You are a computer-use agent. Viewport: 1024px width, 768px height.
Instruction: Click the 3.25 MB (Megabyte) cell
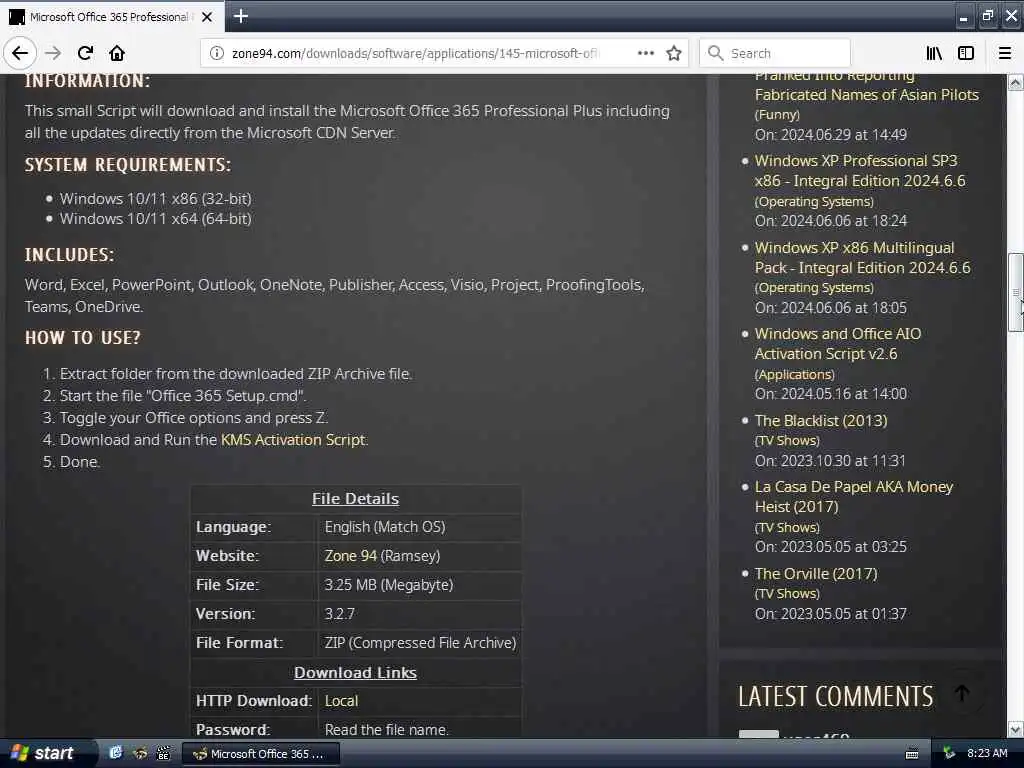(389, 584)
